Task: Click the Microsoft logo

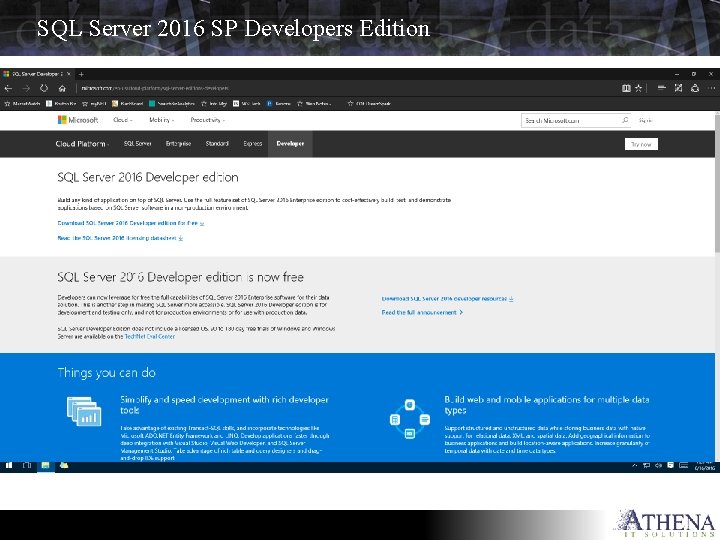Action: click(x=78, y=120)
